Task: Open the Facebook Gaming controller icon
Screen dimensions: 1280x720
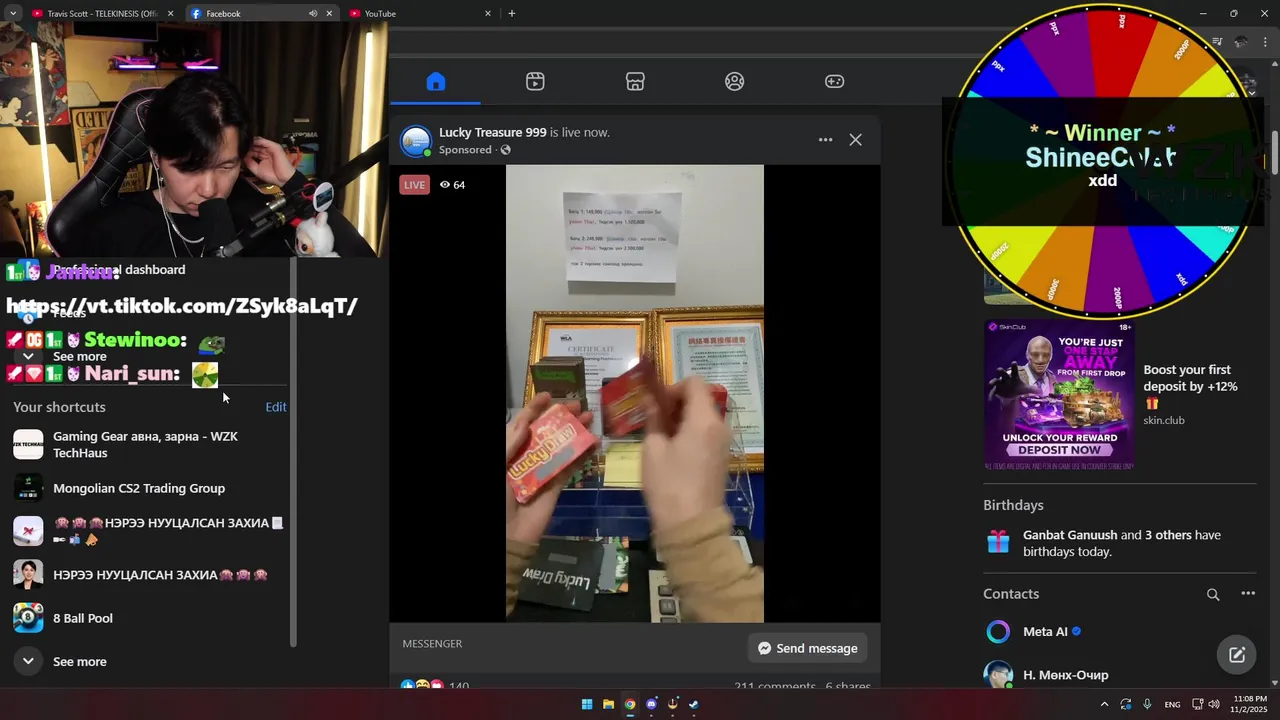Action: coord(834,82)
